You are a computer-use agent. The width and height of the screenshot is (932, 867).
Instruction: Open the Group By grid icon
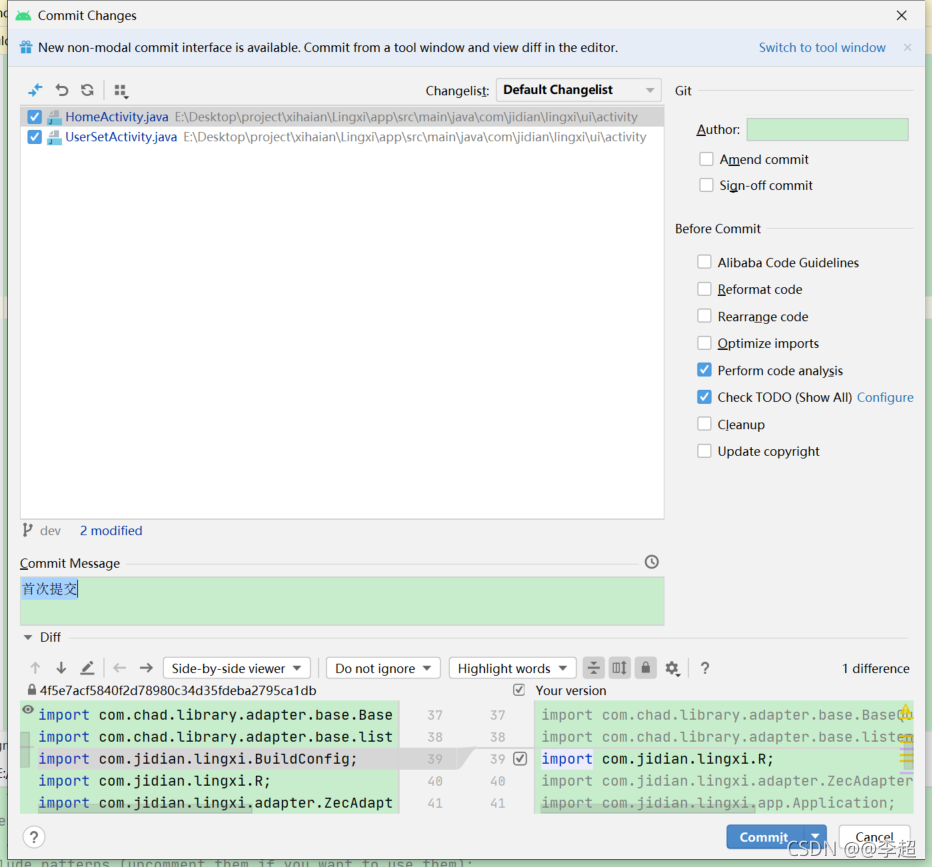point(121,91)
